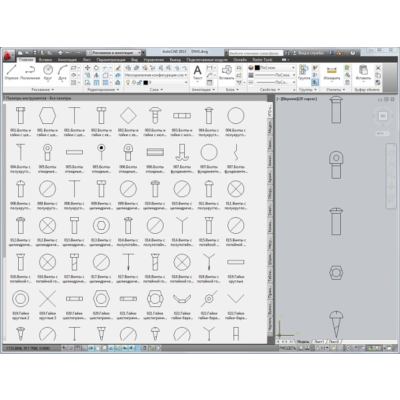Switch to the Модель layout tab
The width and height of the screenshot is (400, 400).
click(x=303, y=342)
